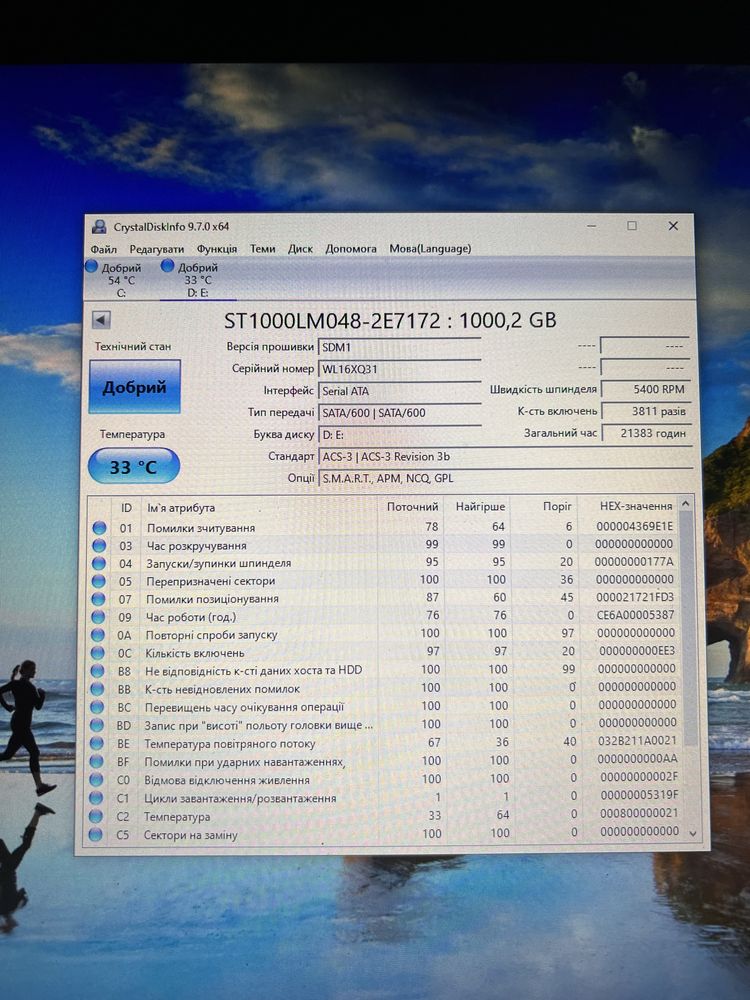Image resolution: width=750 pixels, height=1000 pixels.
Task: Click the status dot for attribute BB
Action: pos(97,689)
